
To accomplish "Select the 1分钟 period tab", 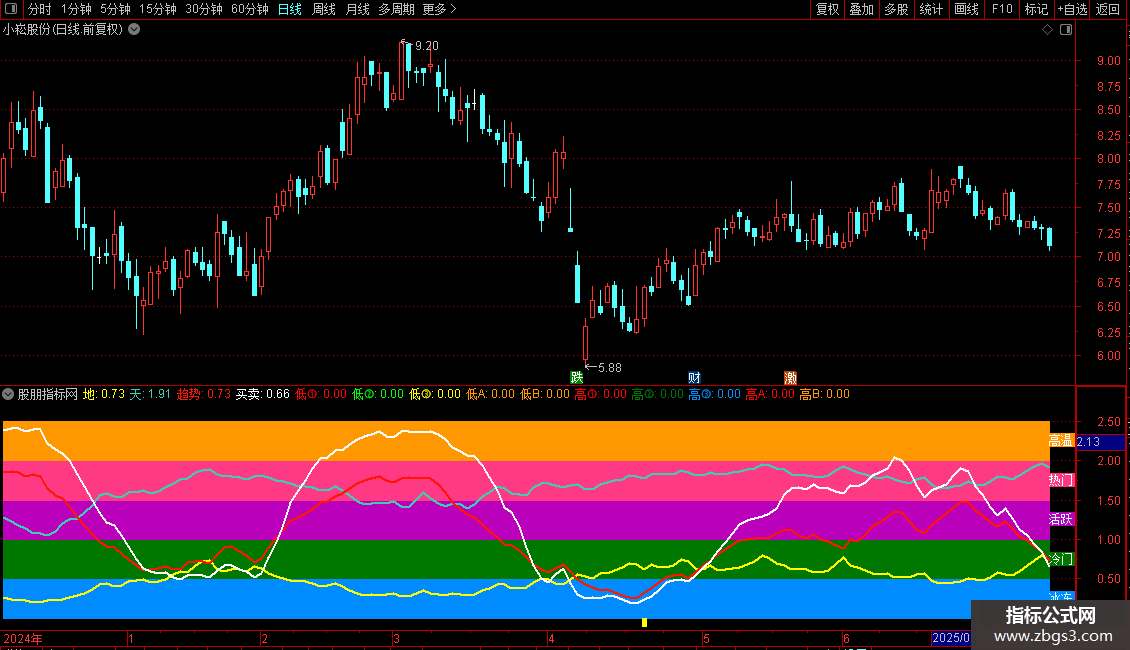I will 76,9.
